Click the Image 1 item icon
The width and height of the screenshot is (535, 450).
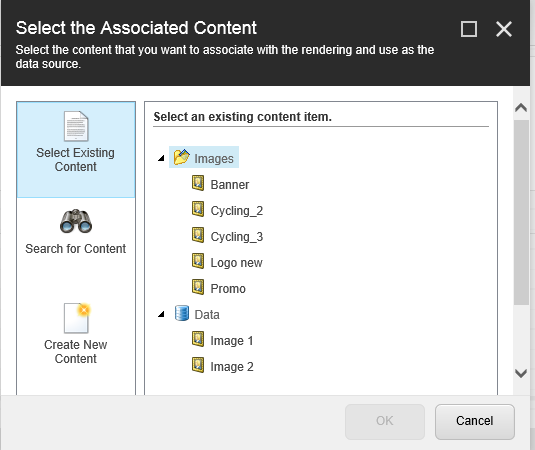pos(198,339)
